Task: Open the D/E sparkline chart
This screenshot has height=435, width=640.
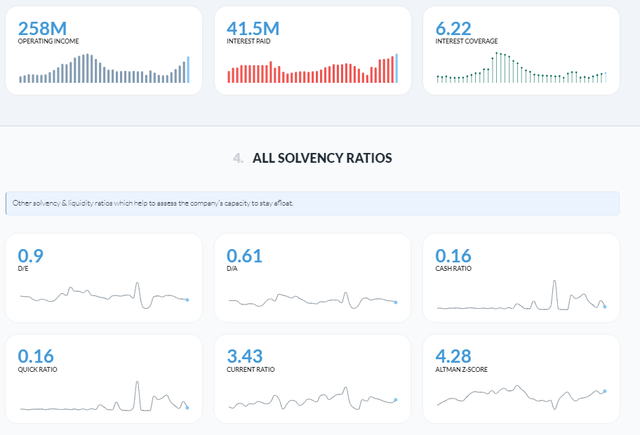Action: point(103,294)
